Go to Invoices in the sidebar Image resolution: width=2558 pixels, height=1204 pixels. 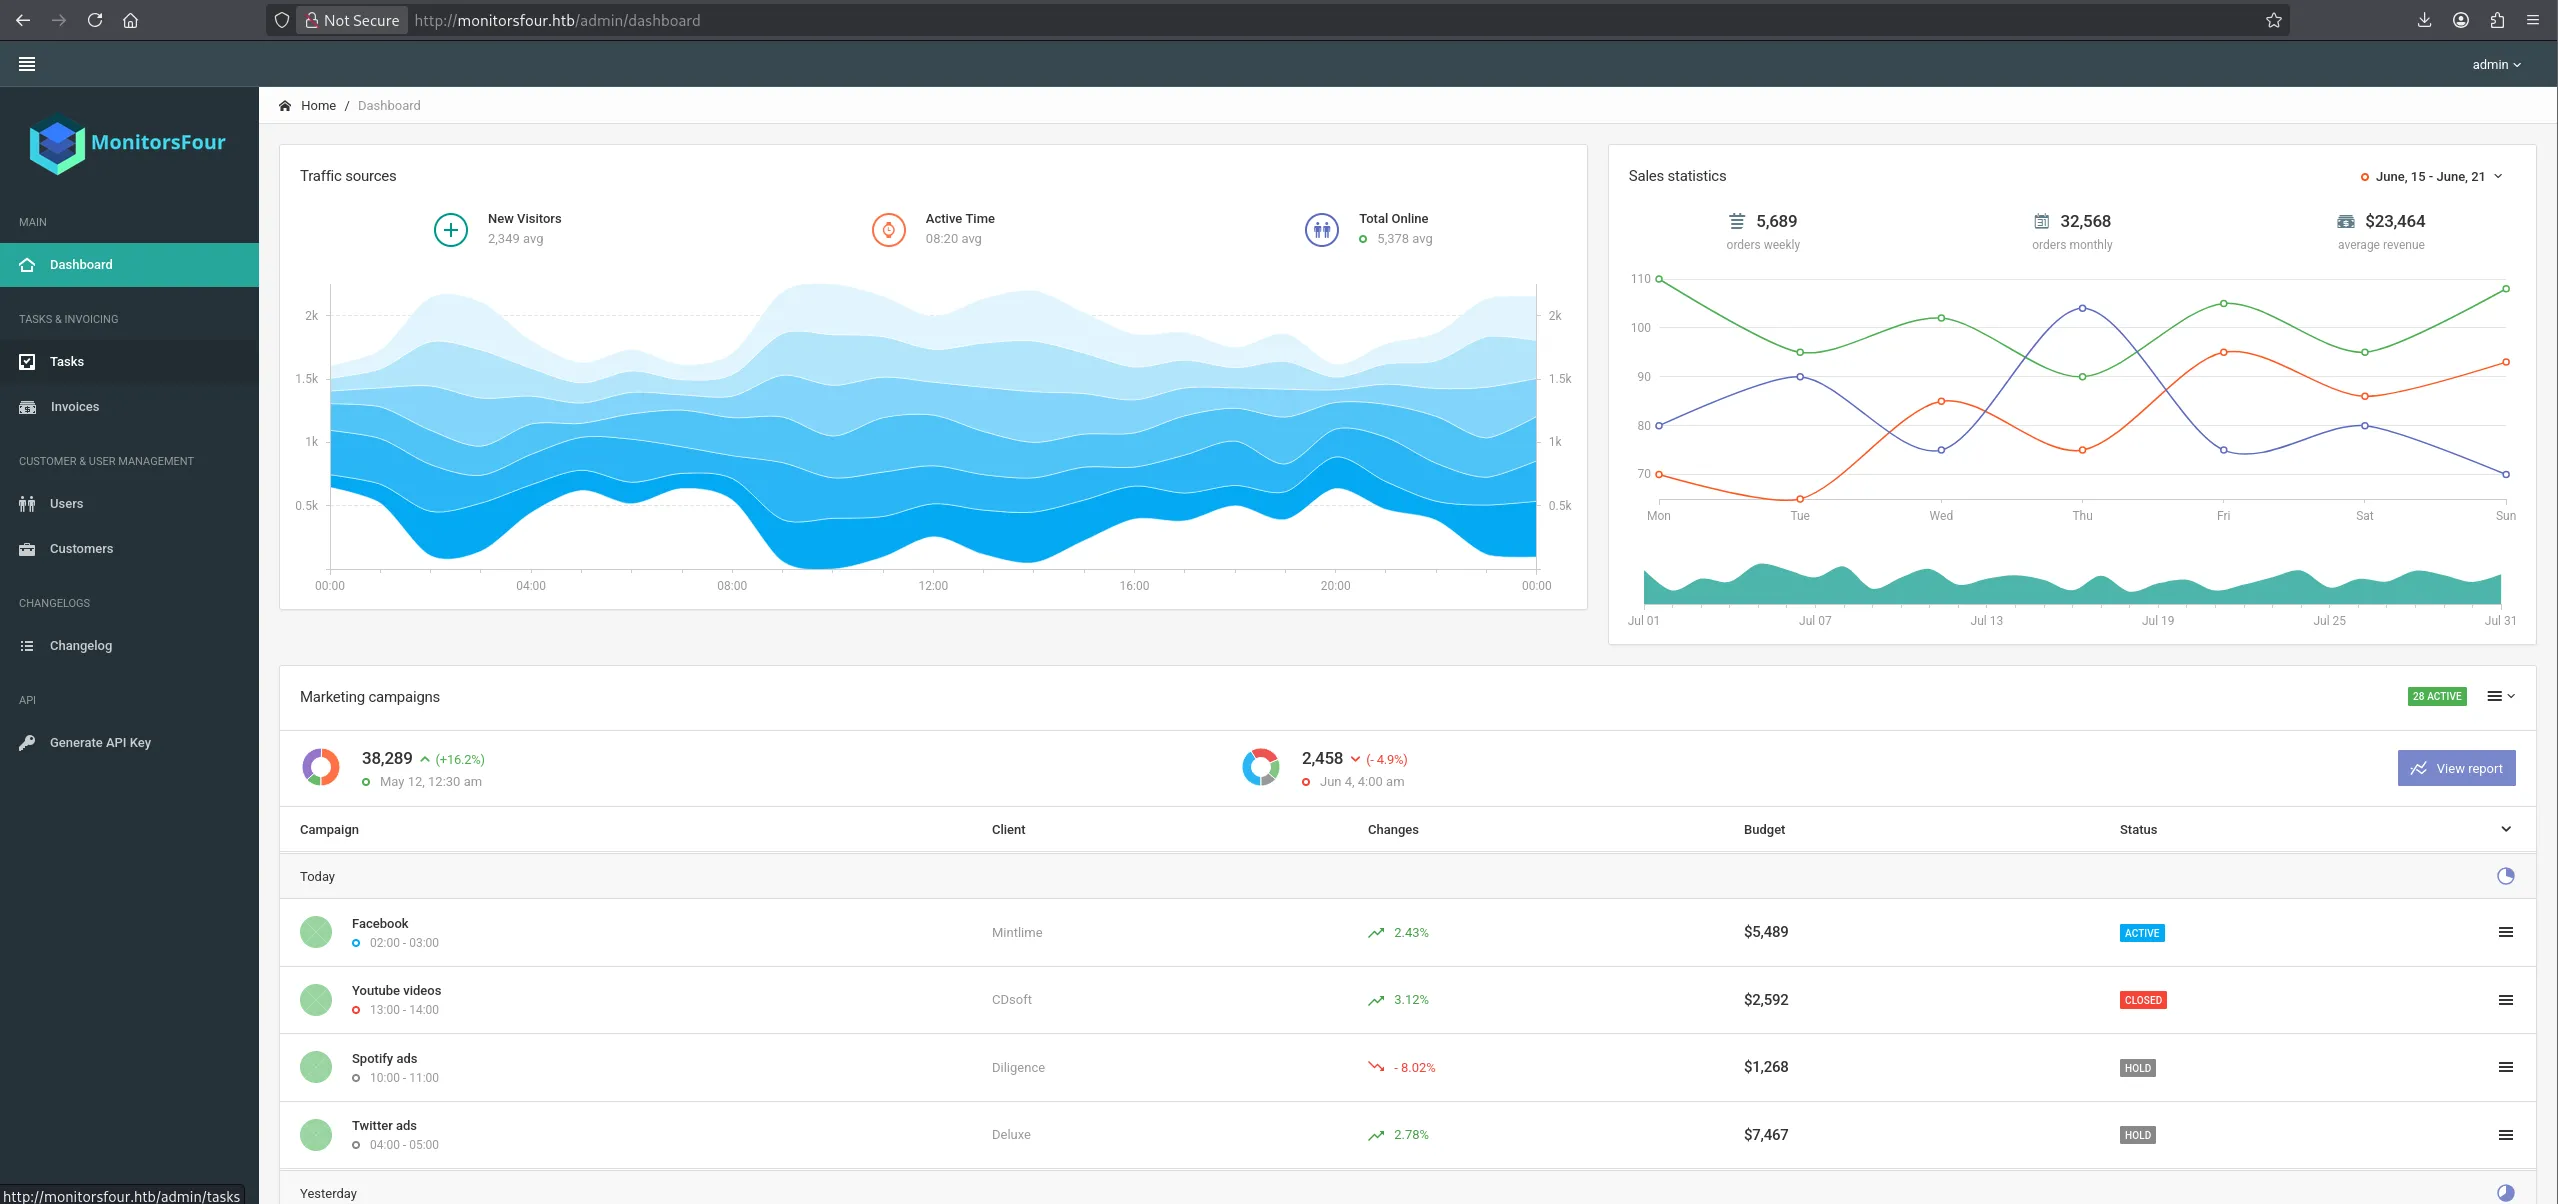pyautogui.click(x=74, y=407)
